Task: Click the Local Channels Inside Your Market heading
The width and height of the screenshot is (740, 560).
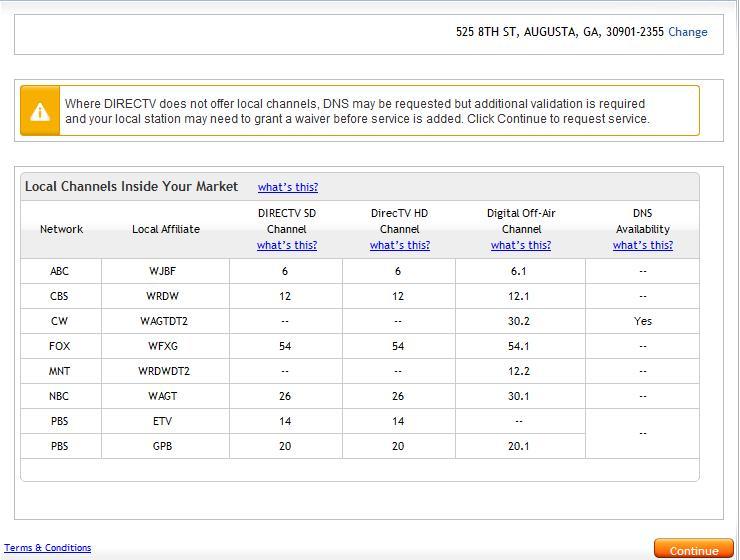Action: 131,187
